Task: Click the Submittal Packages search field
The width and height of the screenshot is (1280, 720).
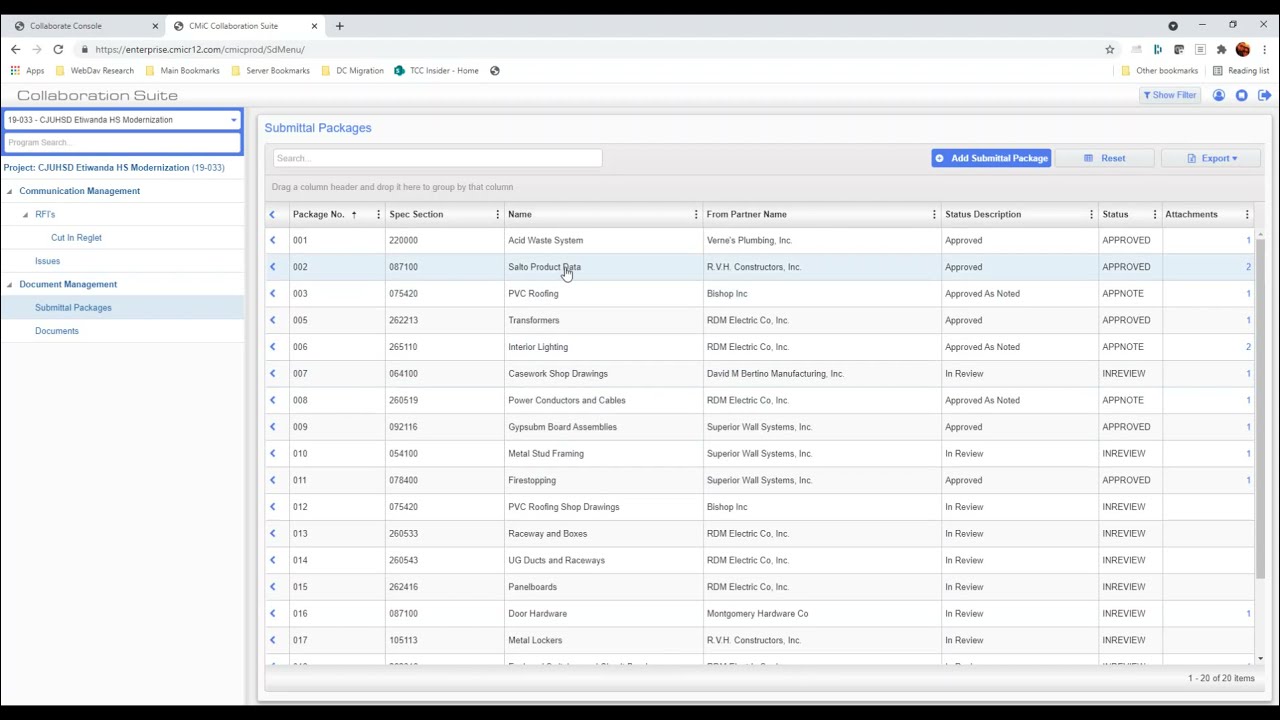Action: (437, 158)
